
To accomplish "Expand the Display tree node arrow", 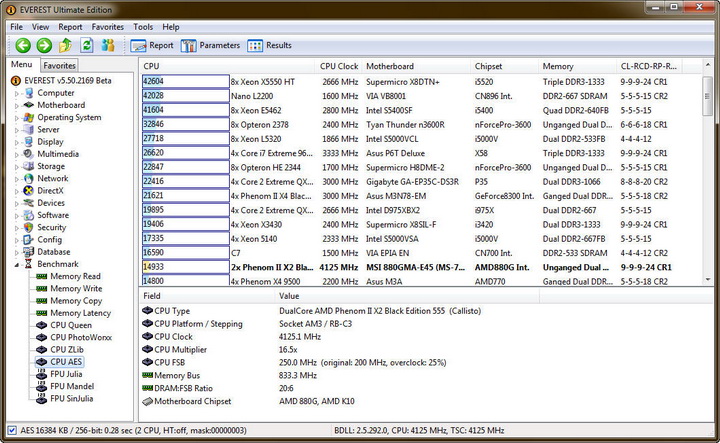I will [17, 142].
